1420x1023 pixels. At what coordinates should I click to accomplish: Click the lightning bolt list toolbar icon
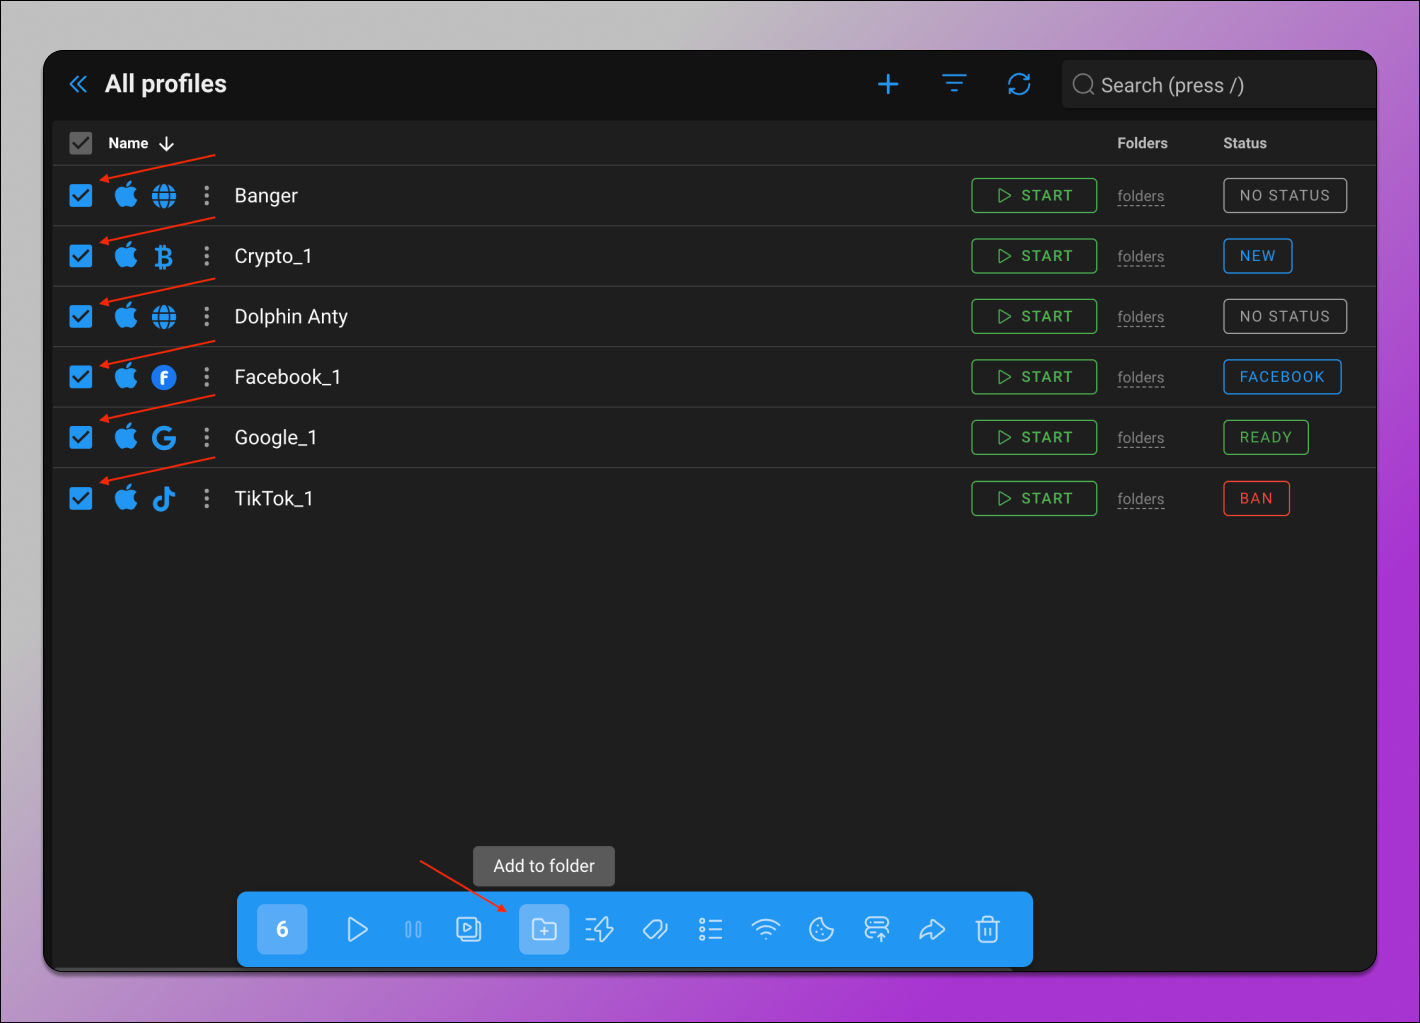pos(599,929)
